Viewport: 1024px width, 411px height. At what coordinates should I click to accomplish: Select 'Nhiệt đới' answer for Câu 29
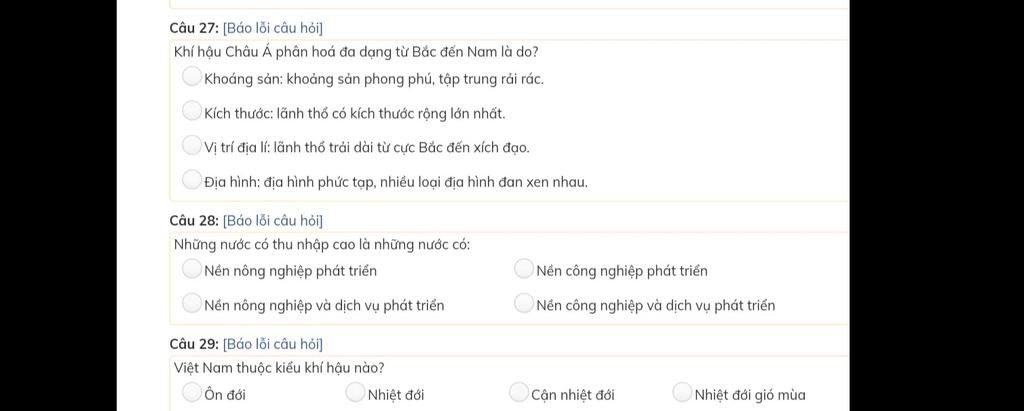pos(355,392)
